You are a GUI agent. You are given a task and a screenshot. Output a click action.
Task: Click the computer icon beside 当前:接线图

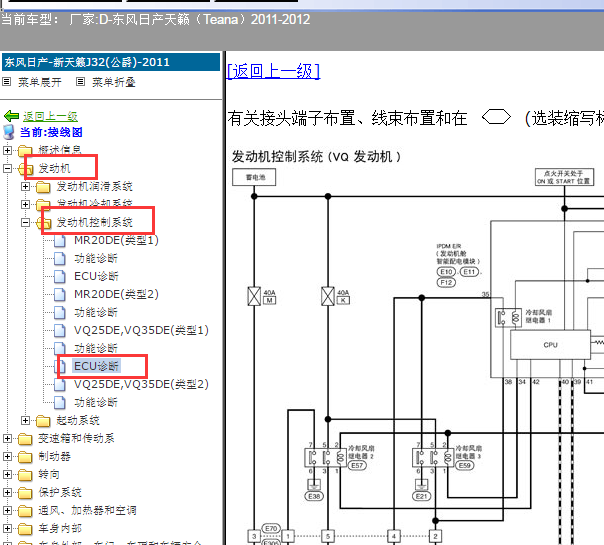[8, 132]
